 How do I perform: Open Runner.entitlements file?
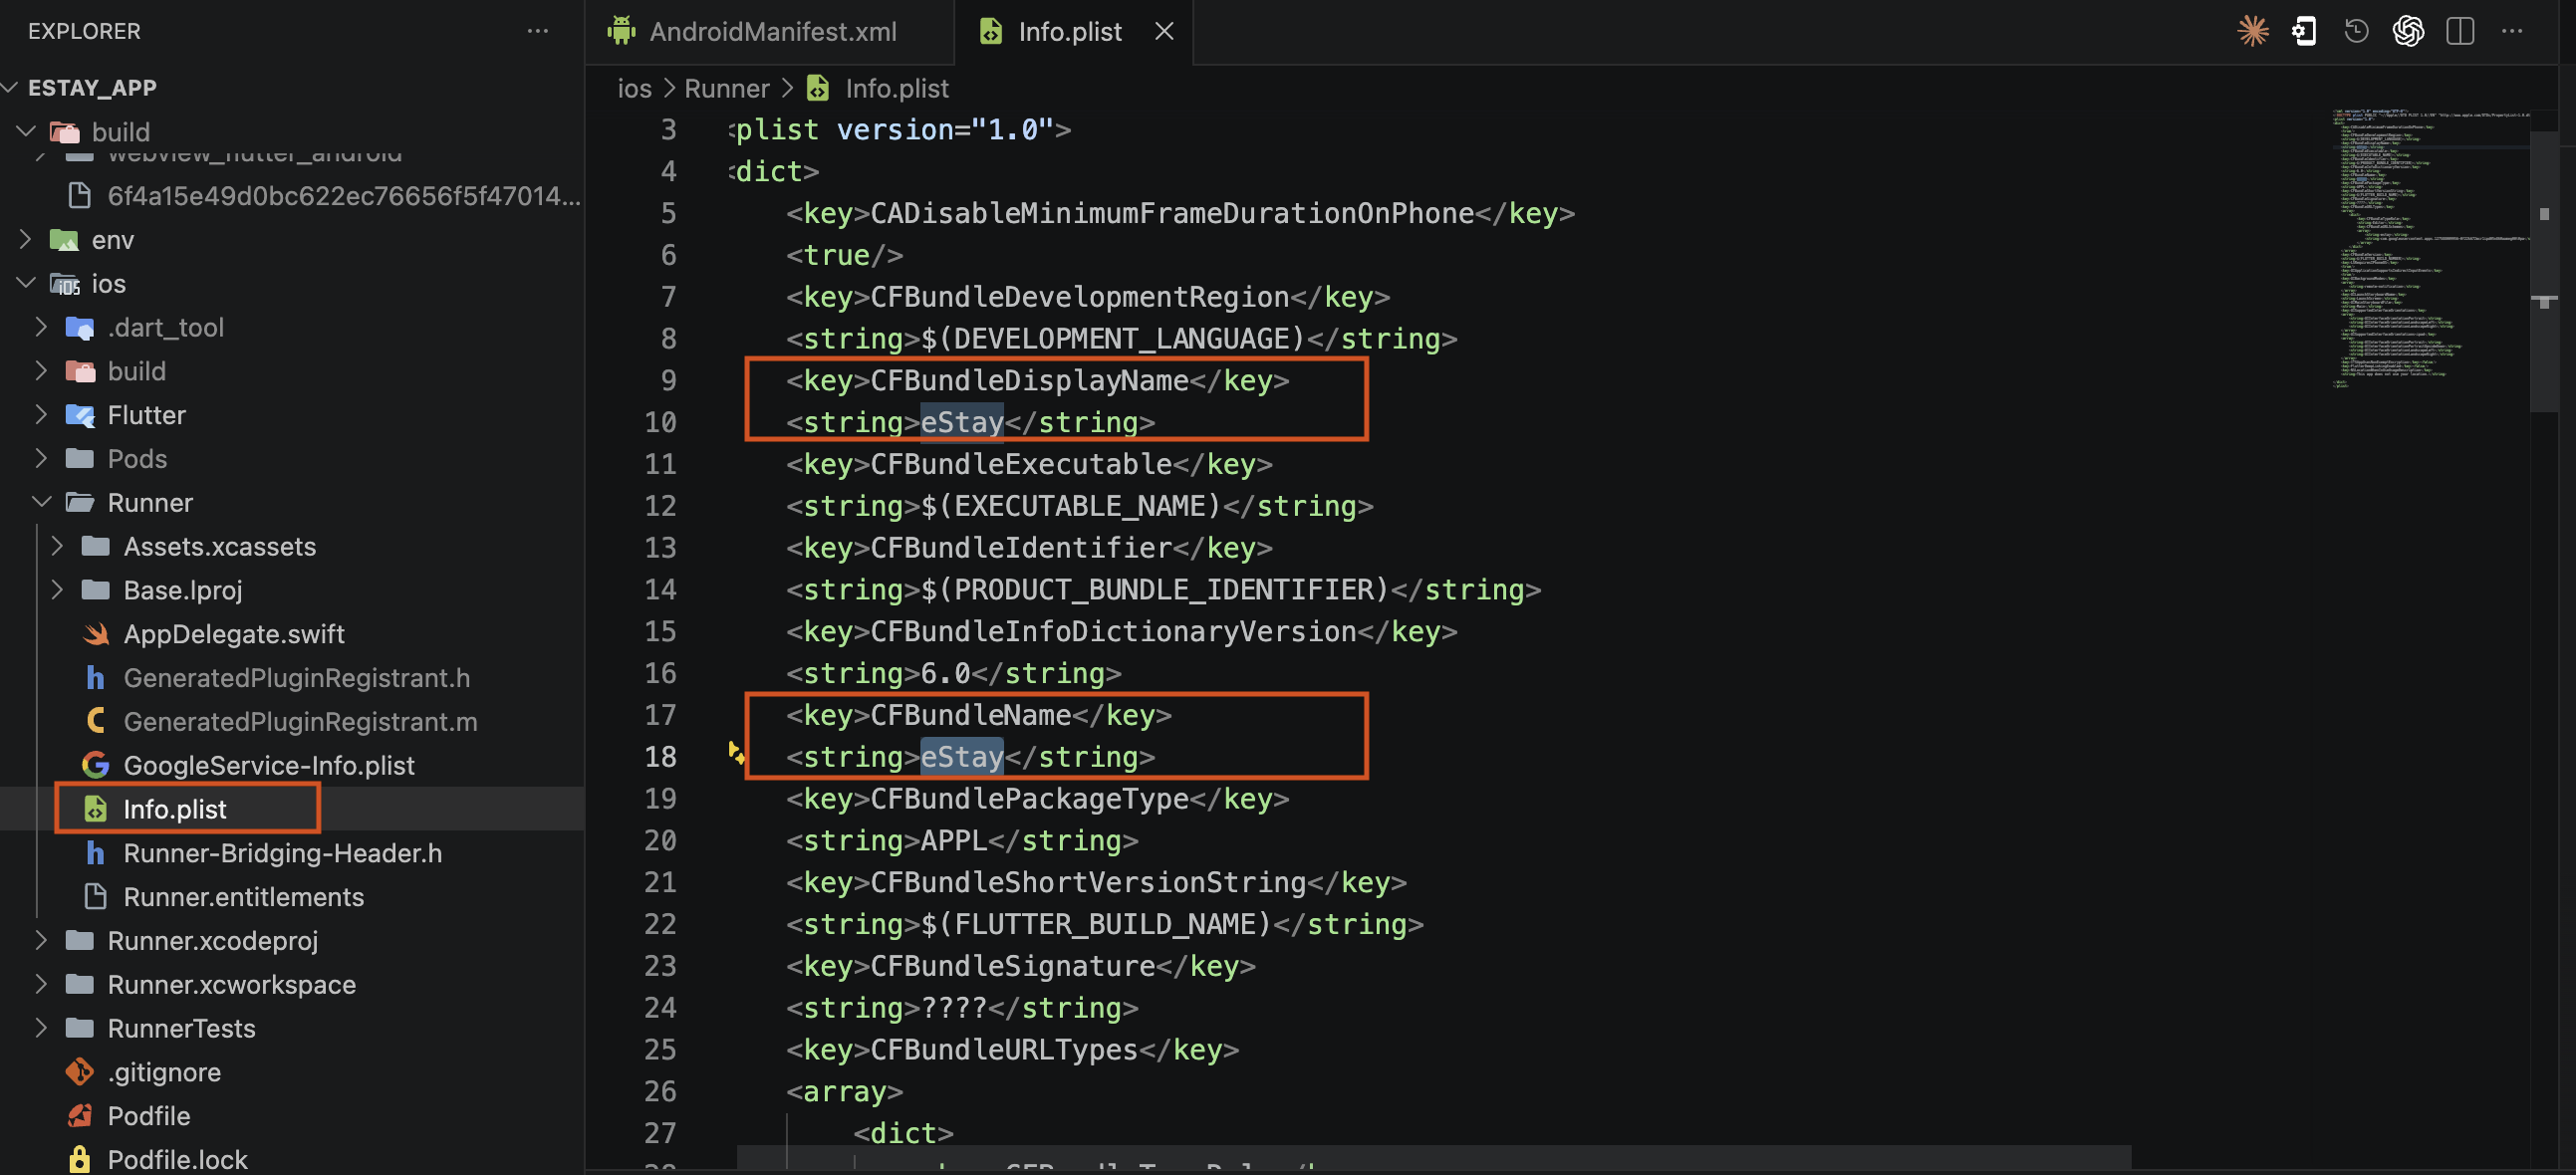[x=243, y=897]
